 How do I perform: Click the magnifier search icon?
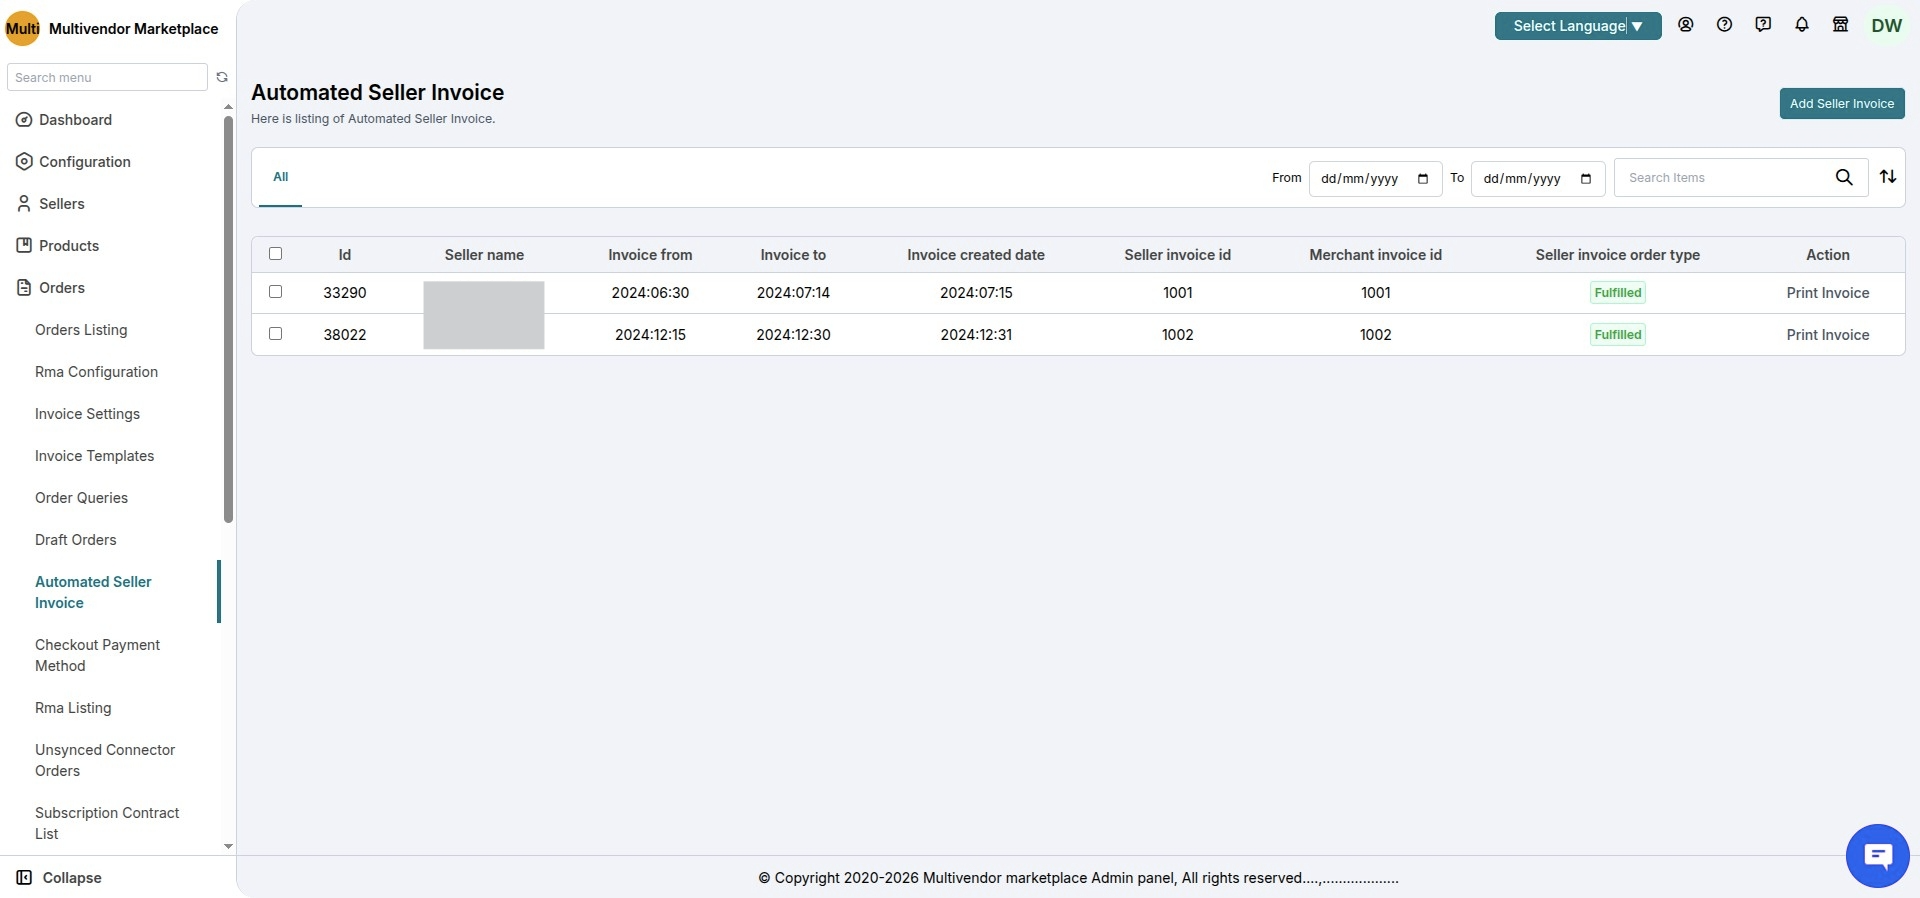click(1844, 178)
